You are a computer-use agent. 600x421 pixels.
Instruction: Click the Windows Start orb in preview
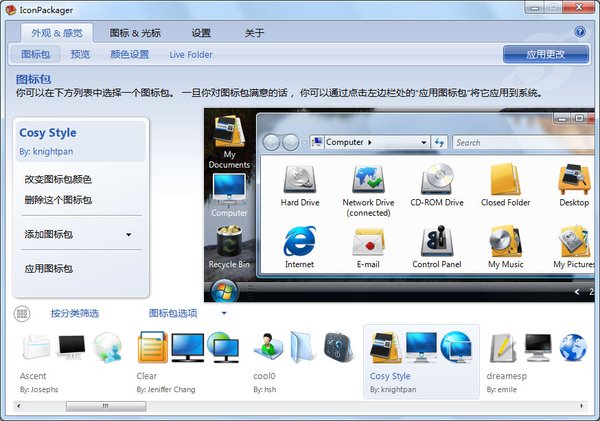pyautogui.click(x=224, y=292)
